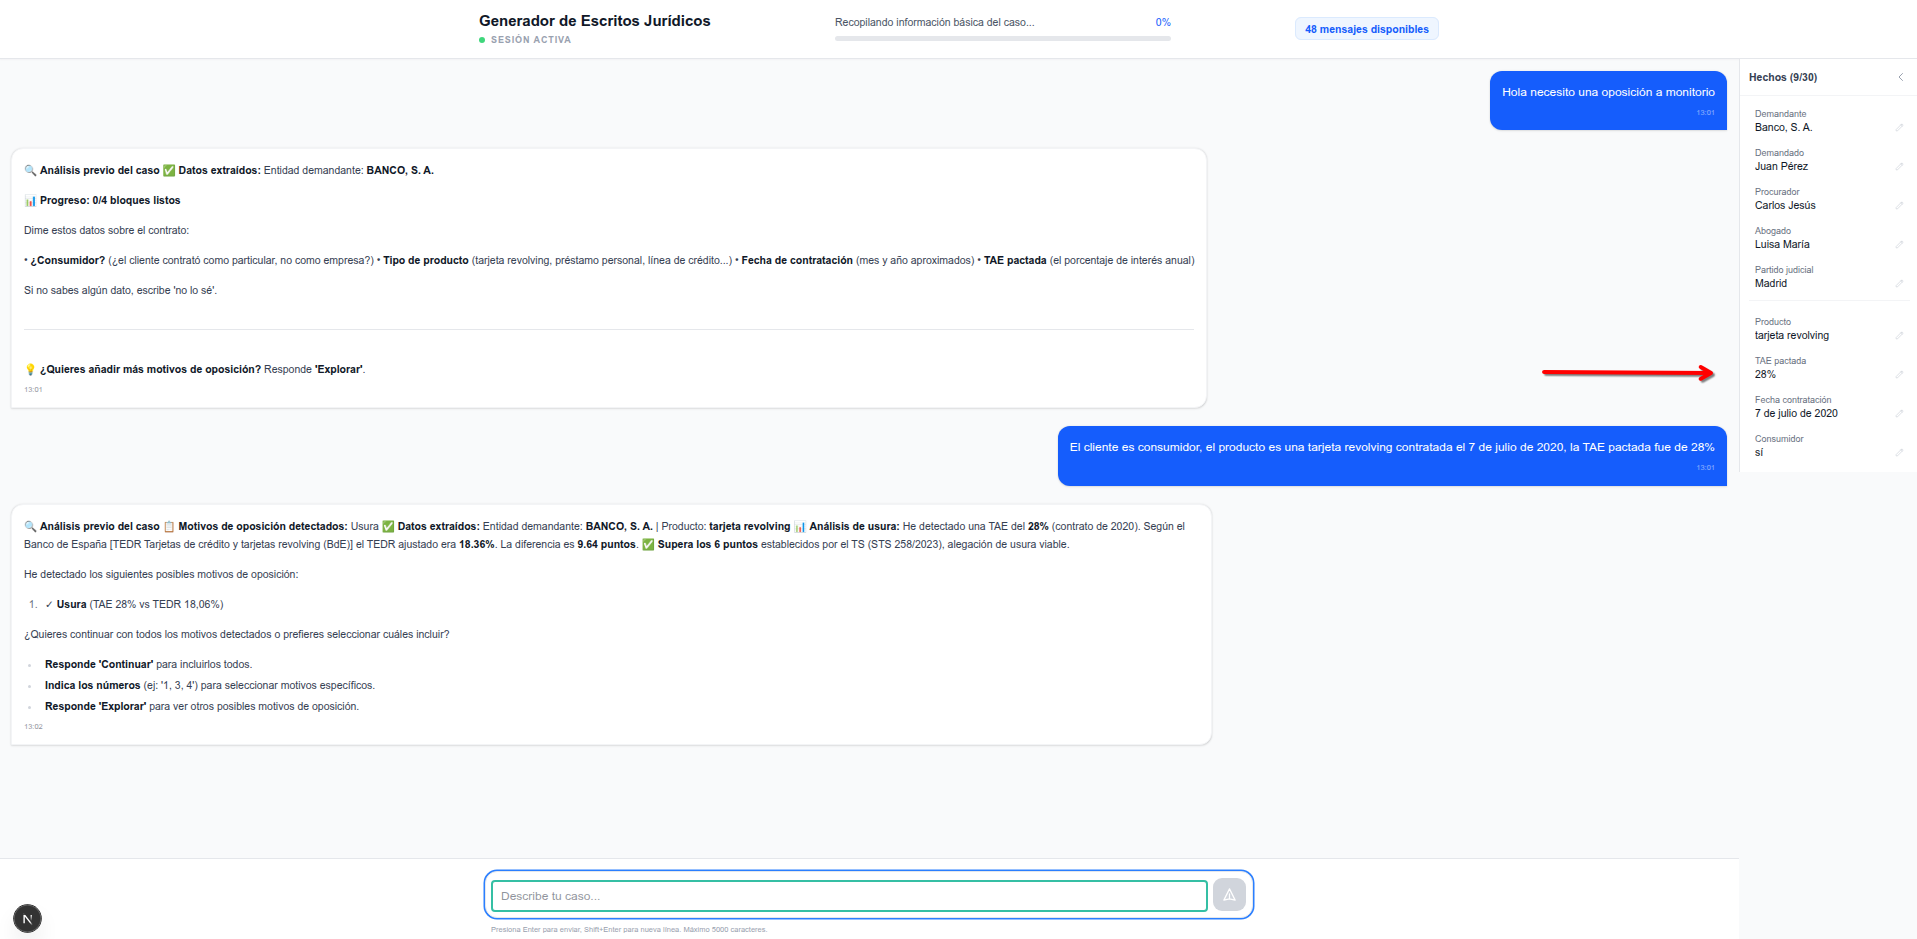Click the green SESIÓN ACTIVA indicator
Screen dimensions: 1917x939
coord(525,39)
